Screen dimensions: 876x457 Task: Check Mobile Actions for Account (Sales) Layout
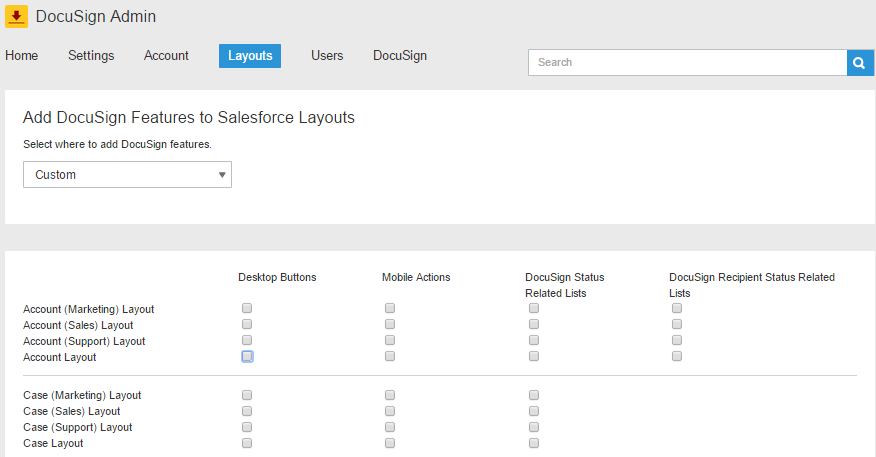pos(390,324)
